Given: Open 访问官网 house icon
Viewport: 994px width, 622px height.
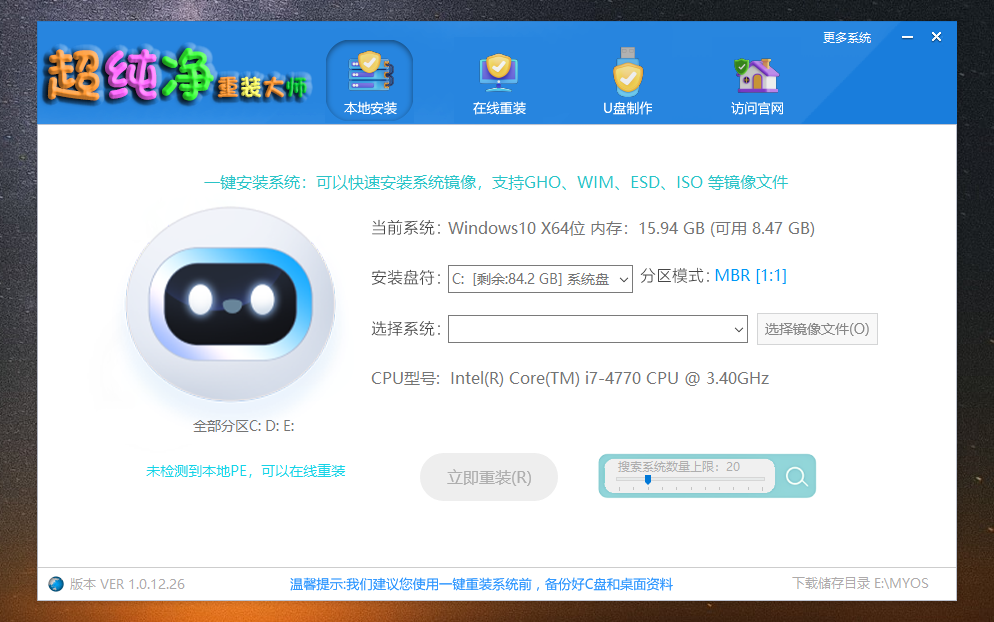Looking at the screenshot, I should click(756, 75).
